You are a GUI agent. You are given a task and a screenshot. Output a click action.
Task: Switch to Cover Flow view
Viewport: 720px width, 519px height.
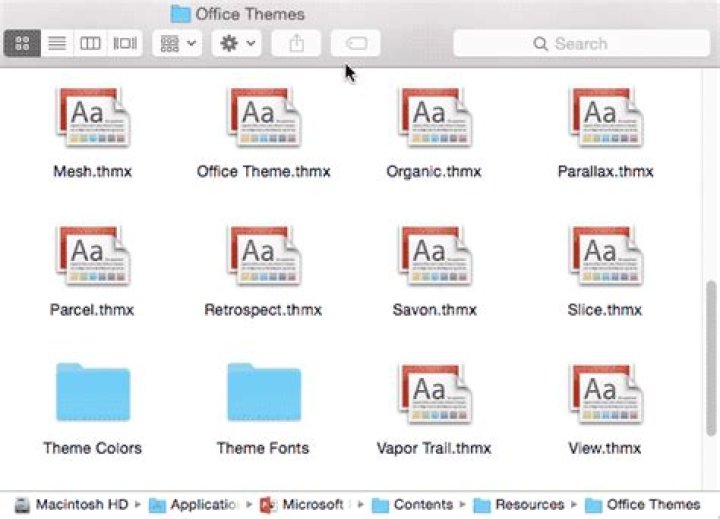(125, 44)
